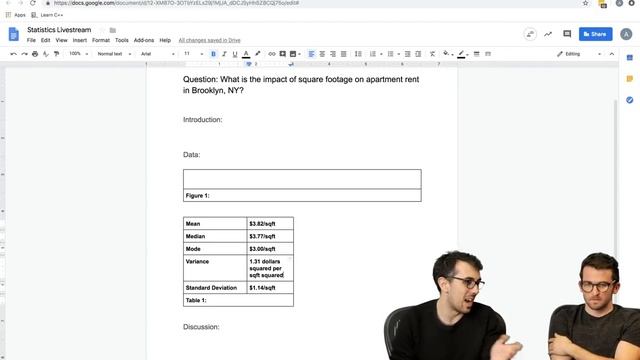
Task: Open the File menu
Action: coord(31,40)
